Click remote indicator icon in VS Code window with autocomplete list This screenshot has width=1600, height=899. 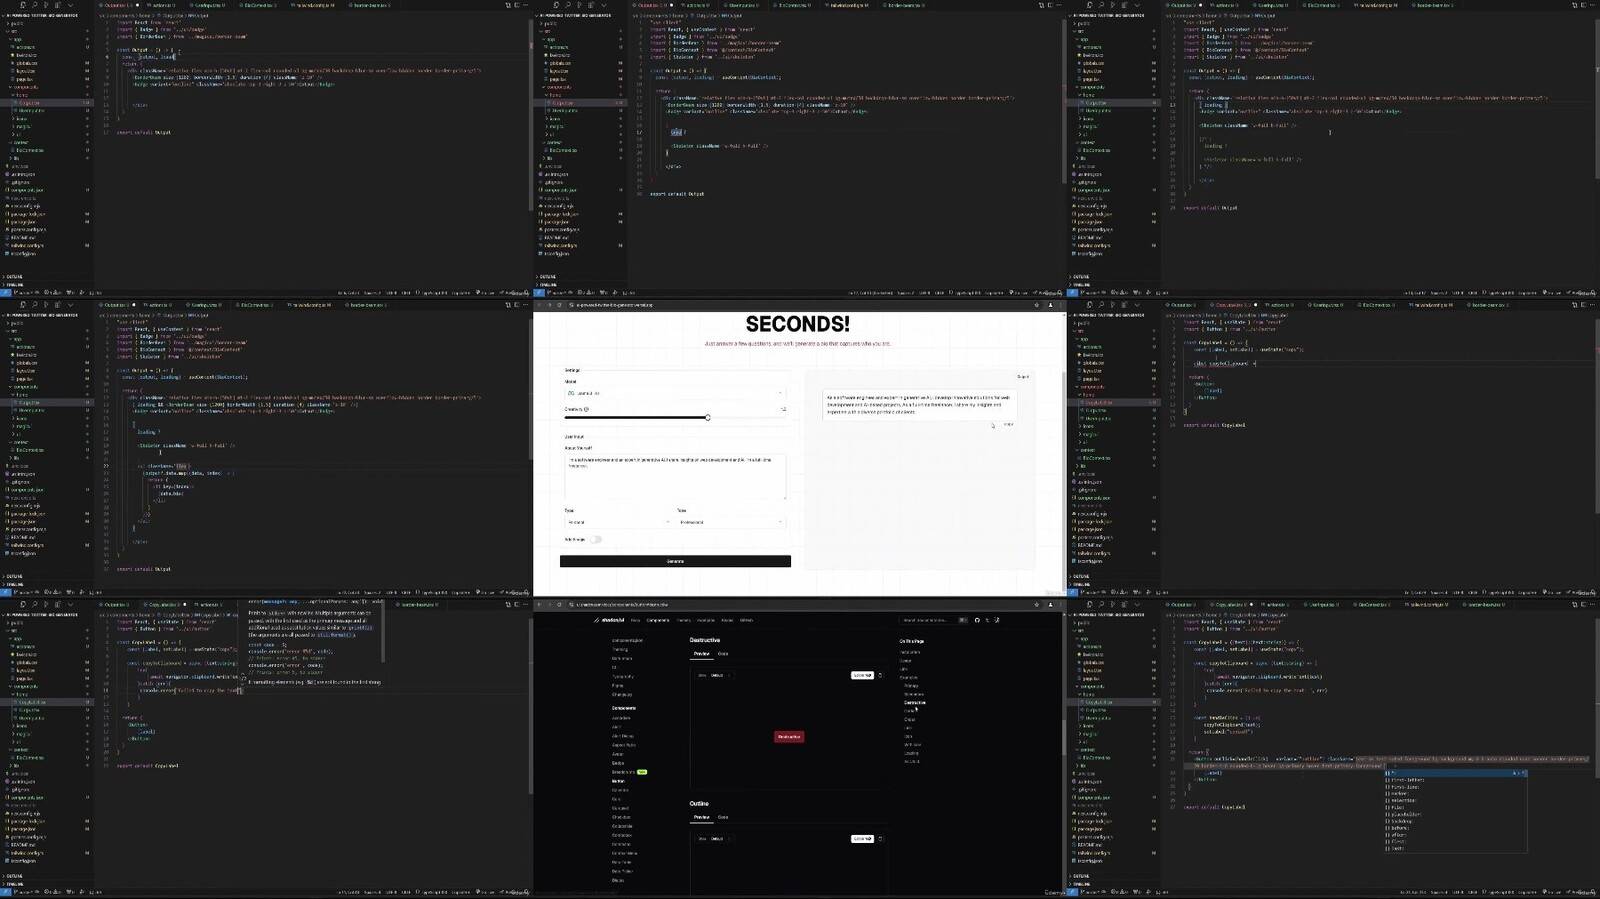coord(1072,892)
